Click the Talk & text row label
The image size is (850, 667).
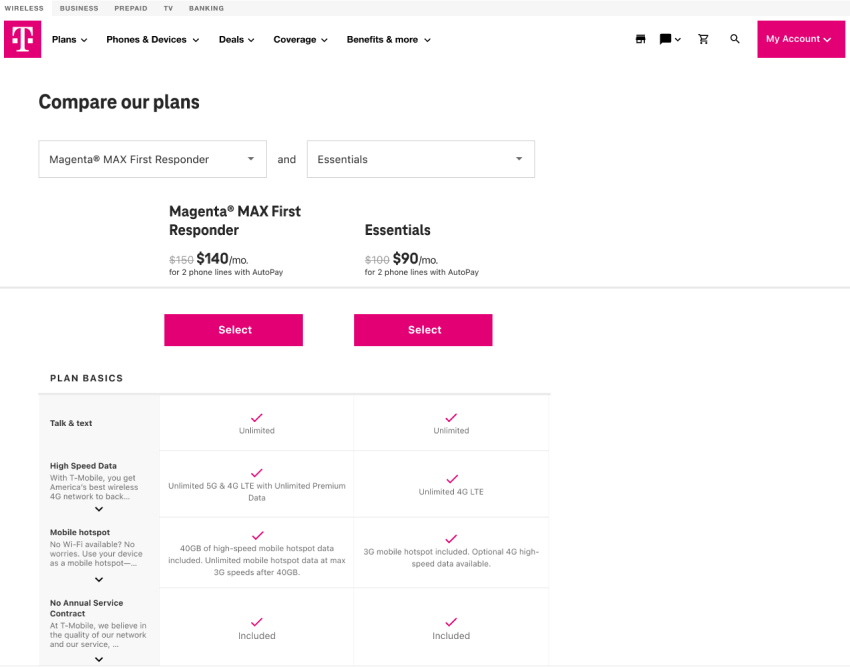click(71, 423)
